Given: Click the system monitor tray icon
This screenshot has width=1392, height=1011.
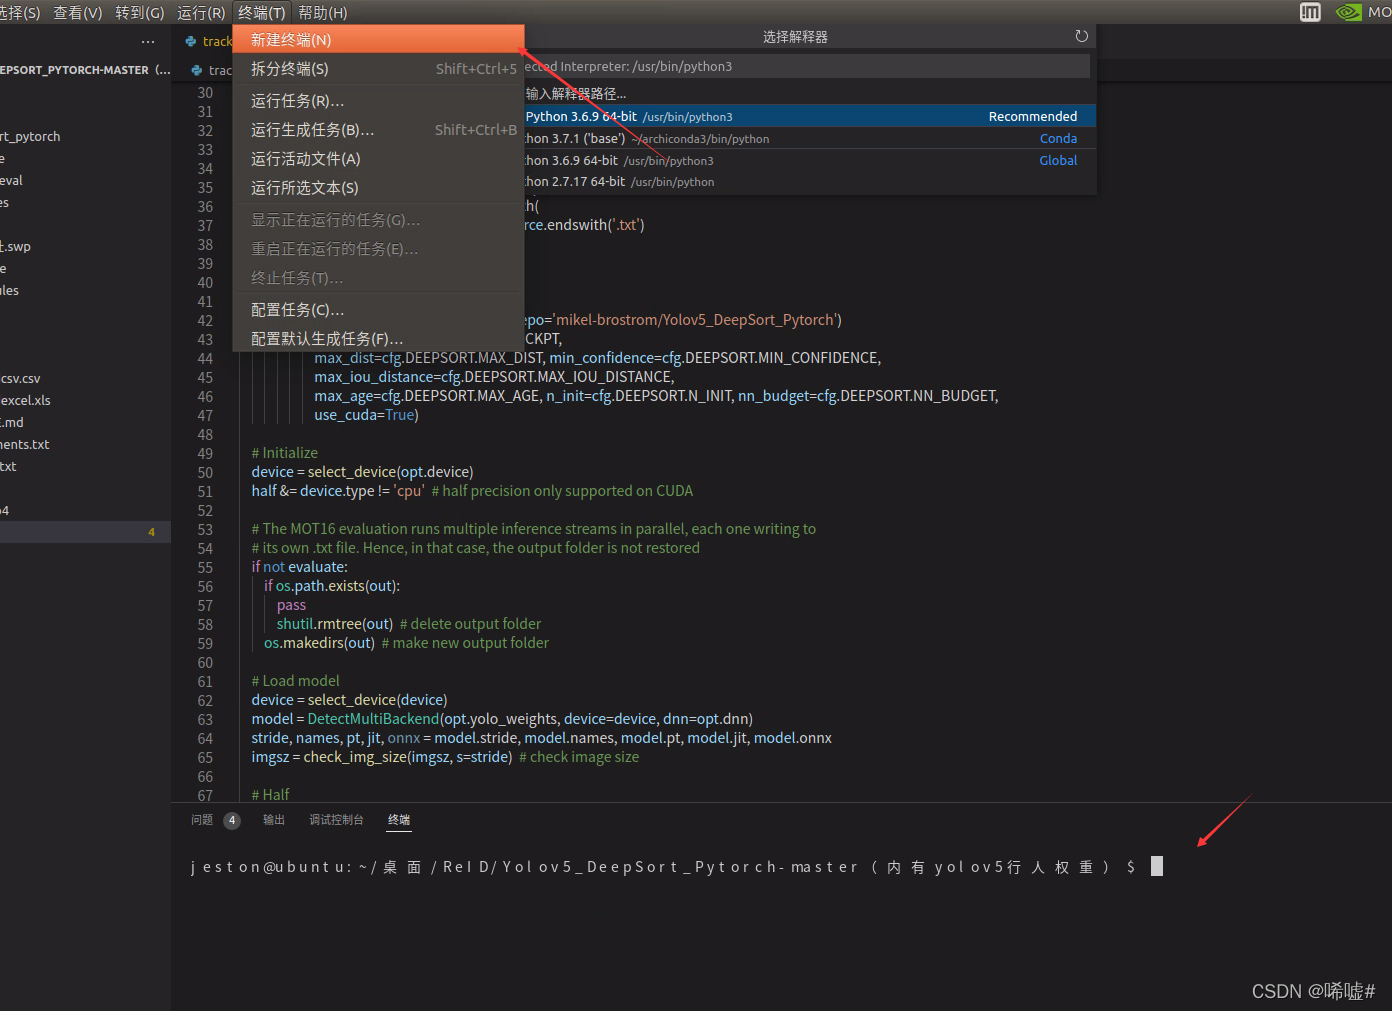Looking at the screenshot, I should click(x=1310, y=12).
